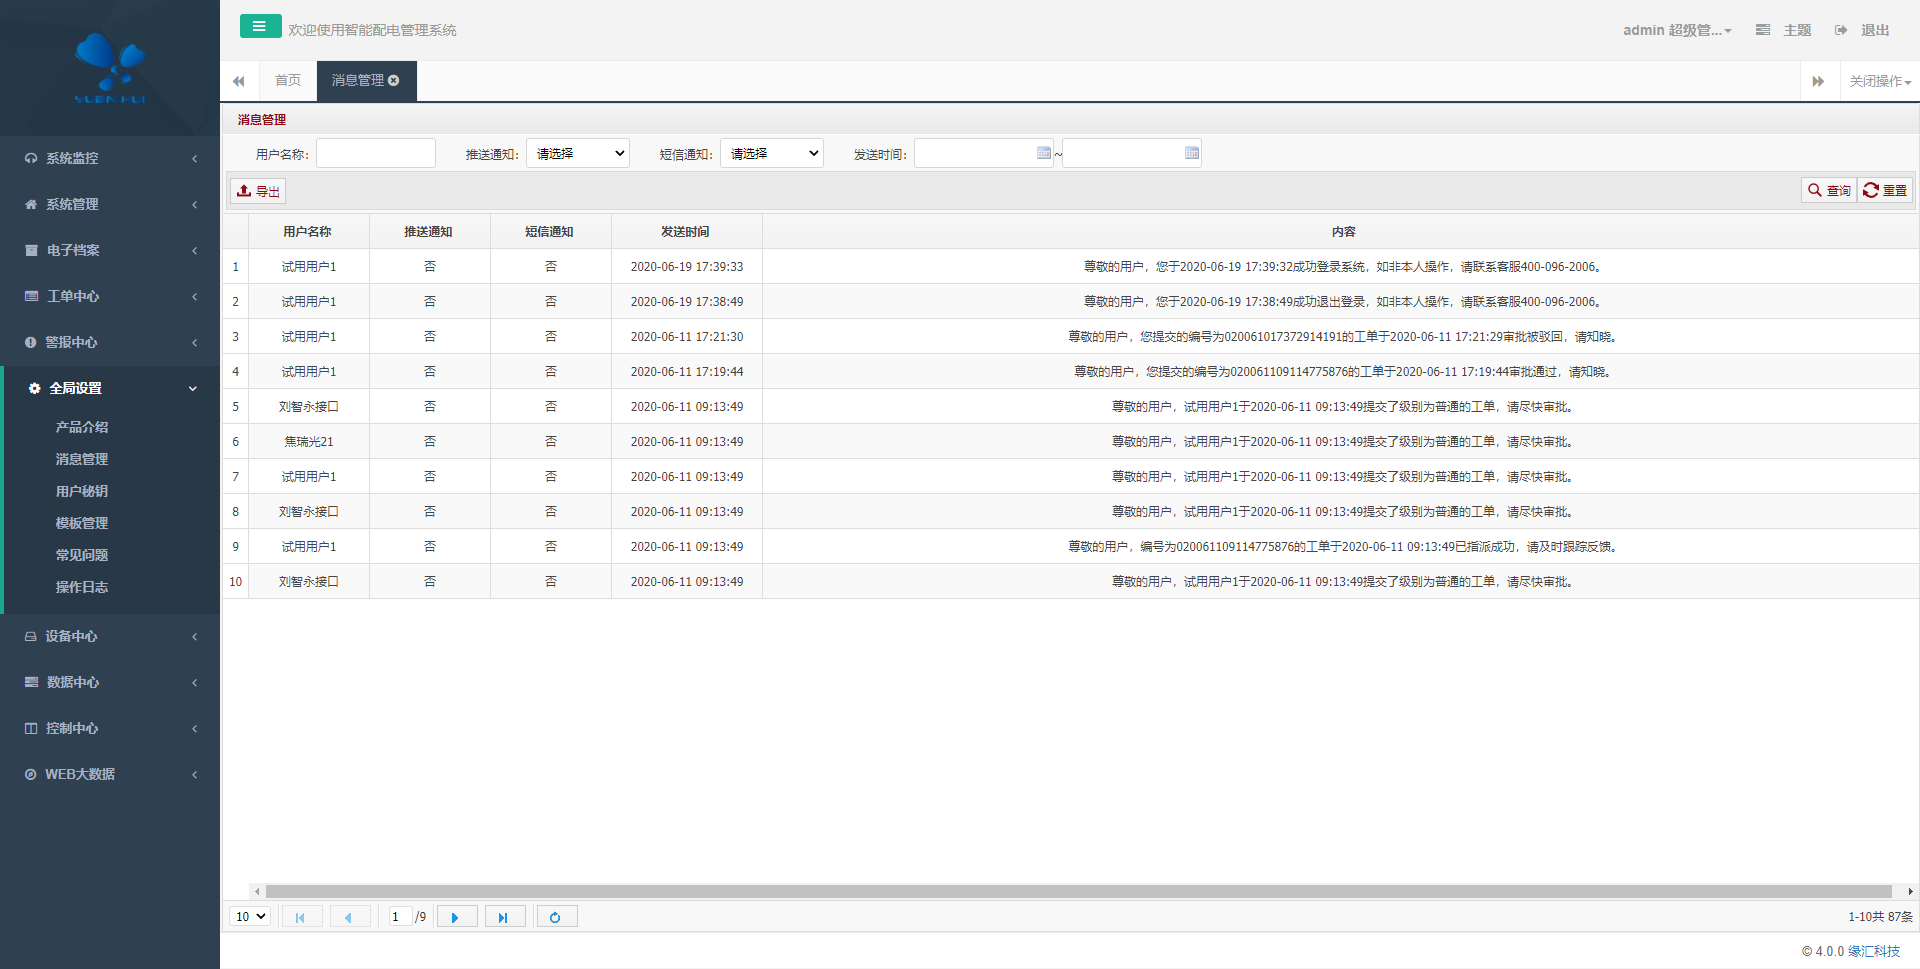Jump to the last page

coord(504,917)
